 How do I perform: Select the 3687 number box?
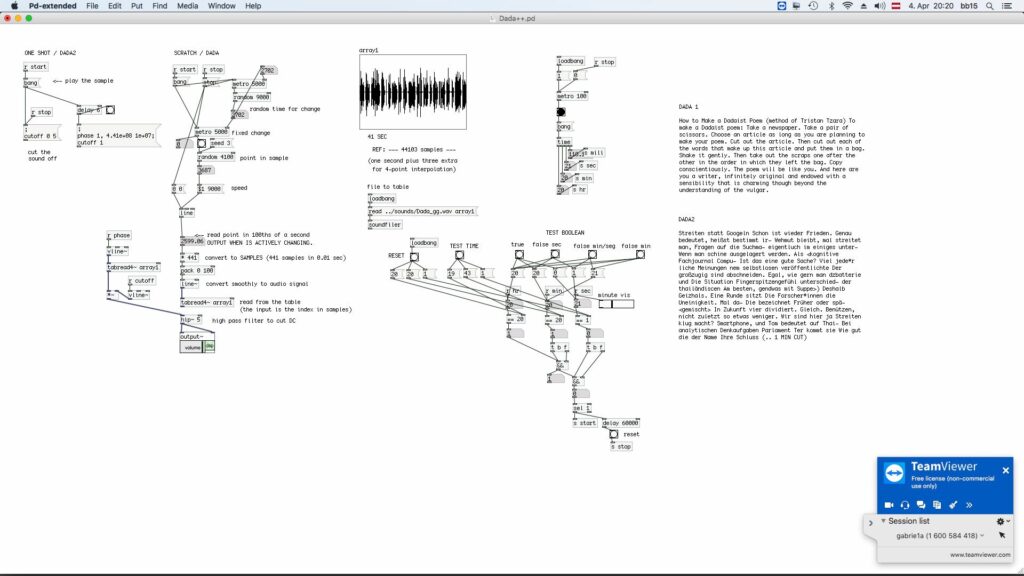(x=206, y=170)
